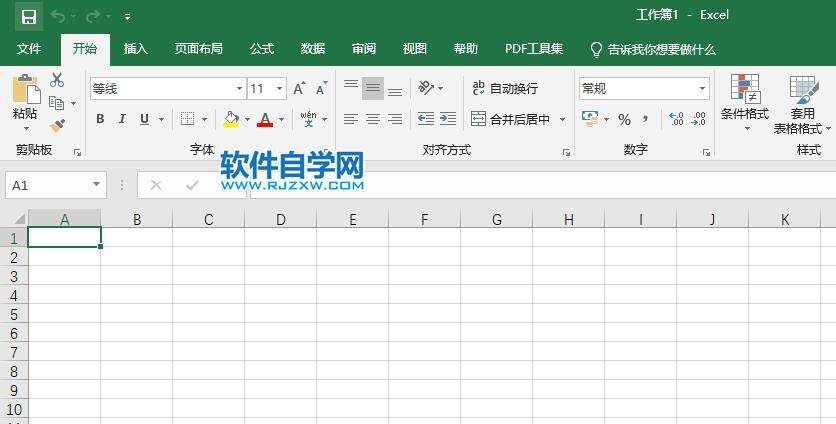Switch to the 公式 ribbon tab
Image resolution: width=836 pixels, height=424 pixels.
[x=262, y=49]
